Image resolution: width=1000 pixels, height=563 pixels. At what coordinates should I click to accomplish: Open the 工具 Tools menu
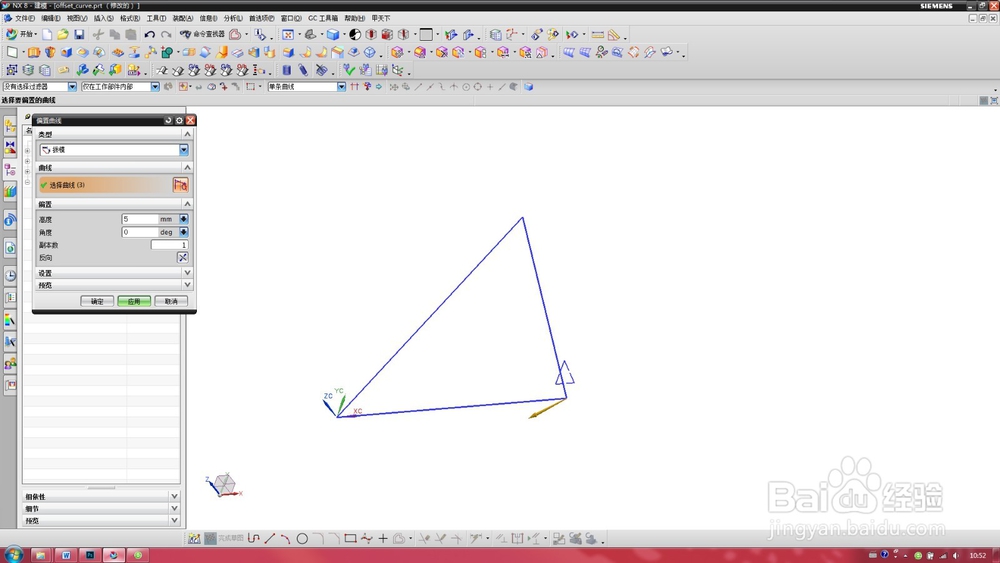[x=156, y=18]
